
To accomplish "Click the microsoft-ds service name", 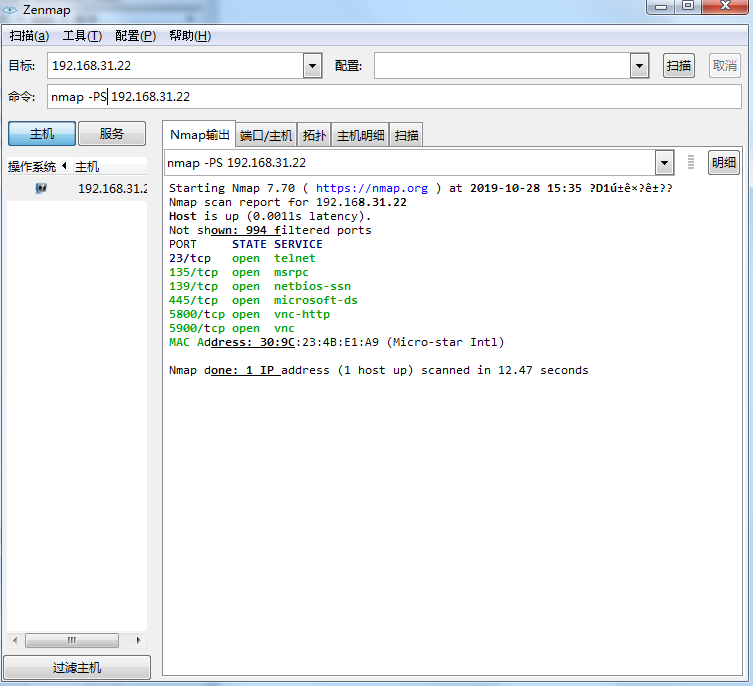I will pyautogui.click(x=316, y=300).
